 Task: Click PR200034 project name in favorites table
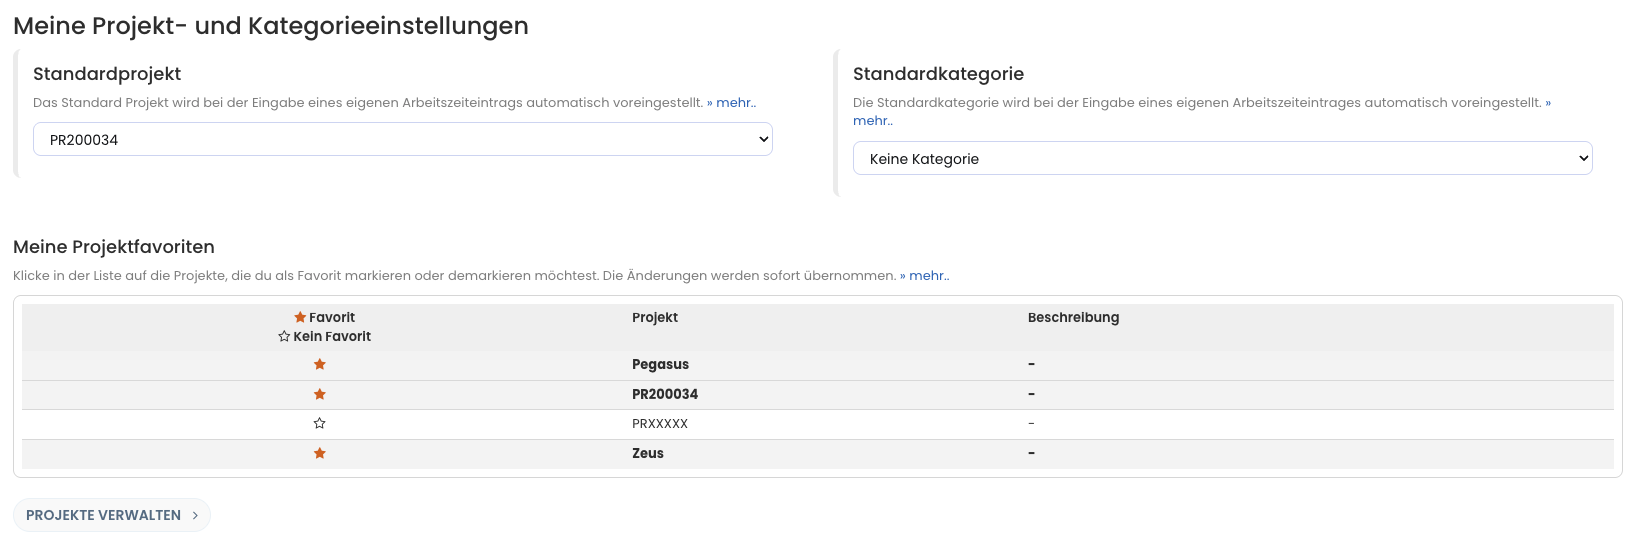(x=664, y=394)
